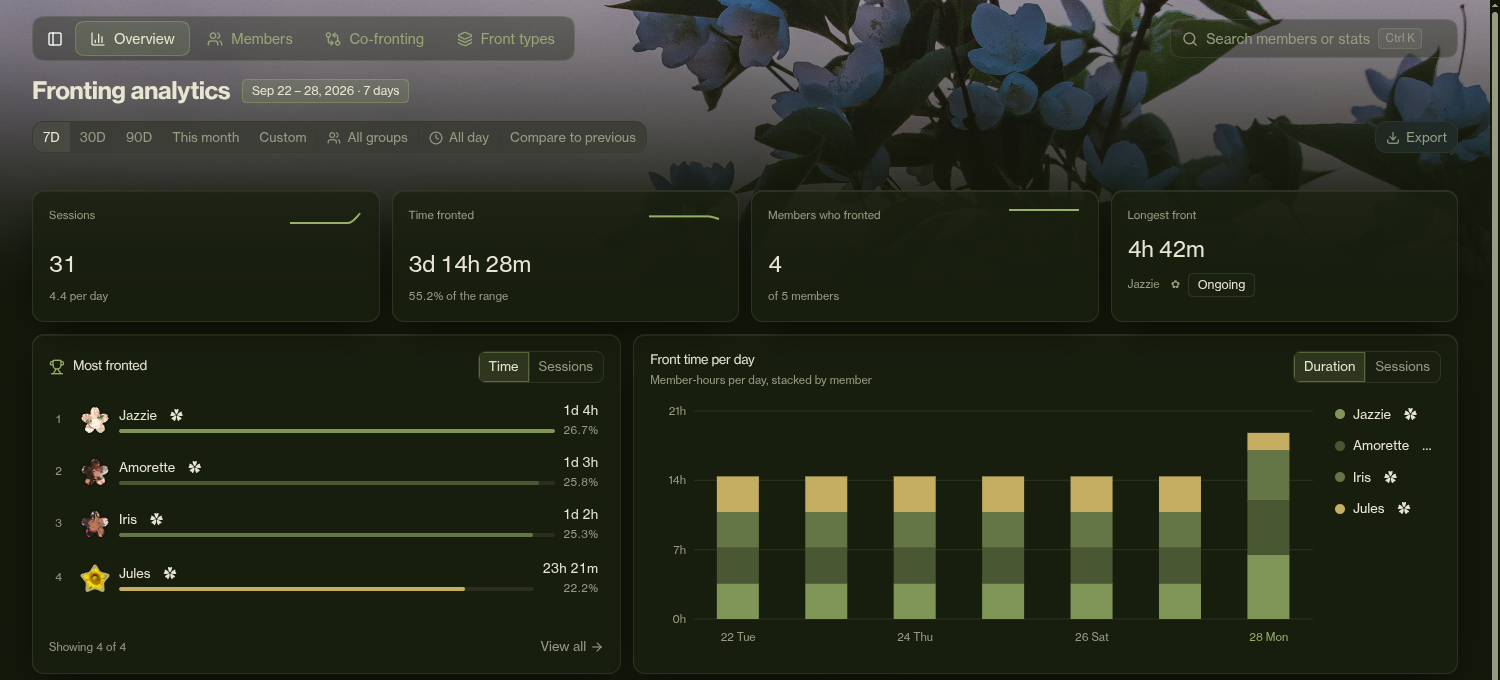Click the Time fronted sparkline

coord(684,216)
